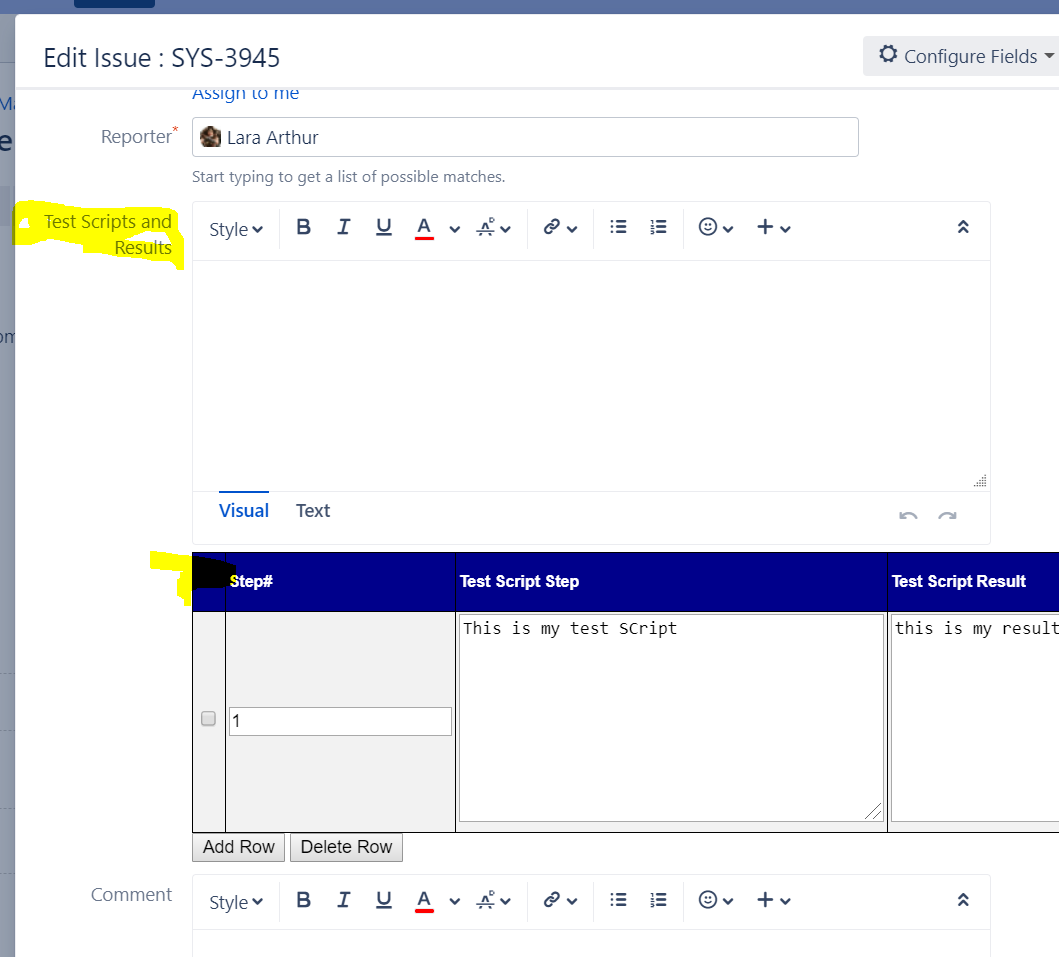
Task: Toggle Bold in Comment editor toolbar
Action: coord(304,900)
